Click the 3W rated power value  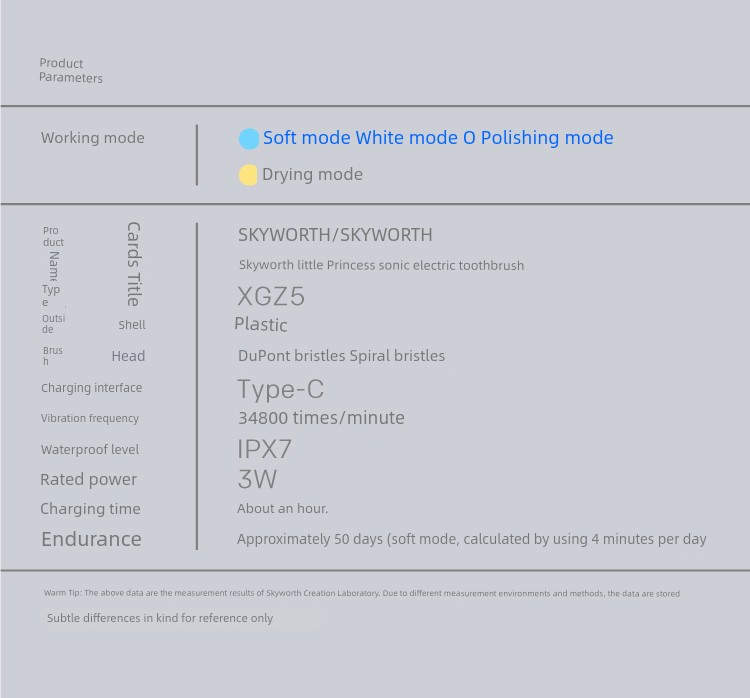tap(257, 479)
